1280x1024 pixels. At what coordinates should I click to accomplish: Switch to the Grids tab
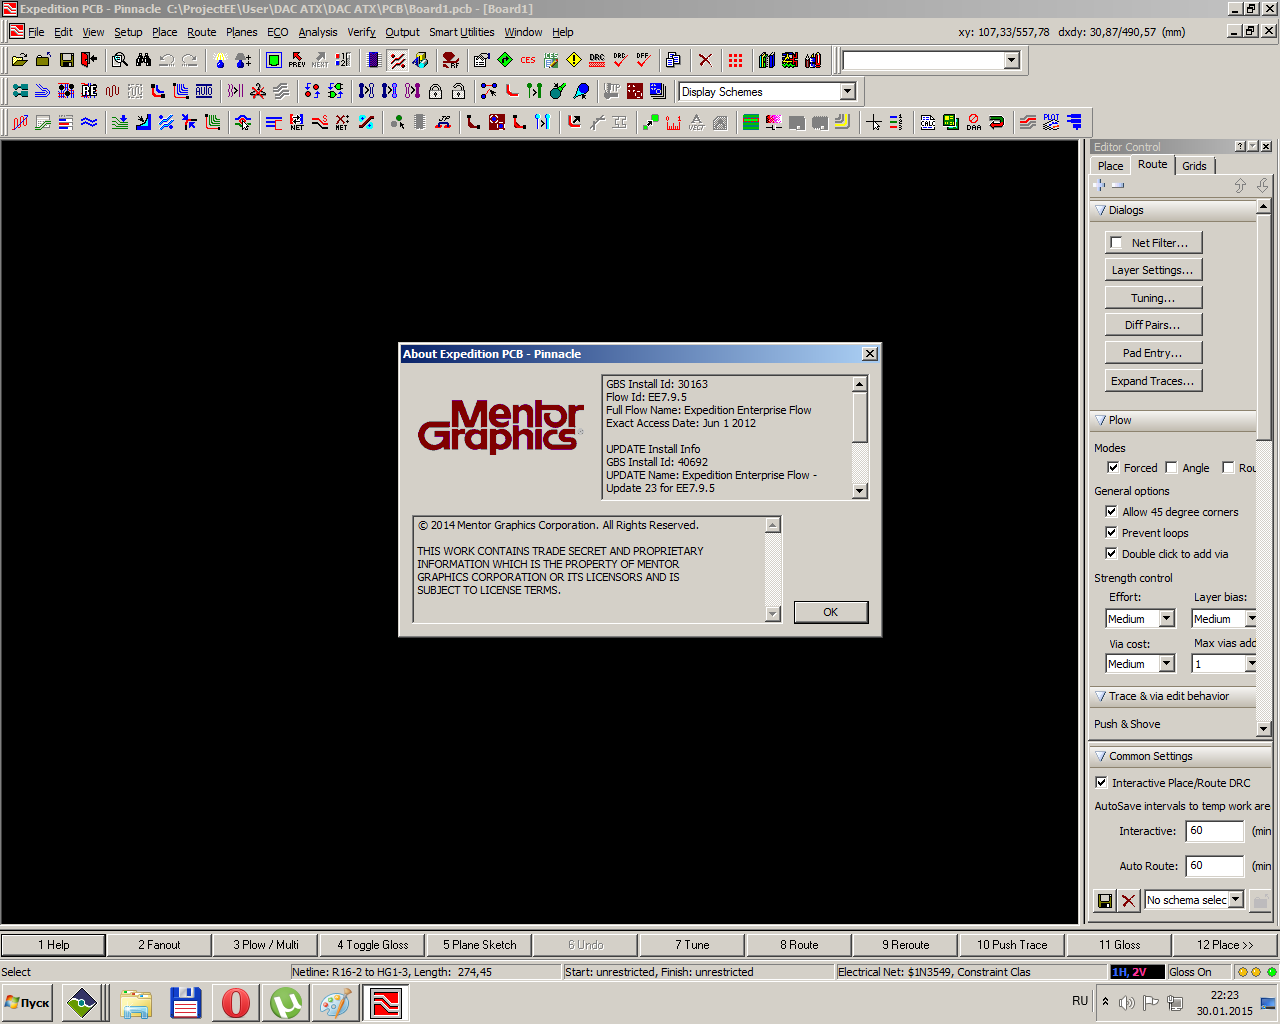[1194, 166]
